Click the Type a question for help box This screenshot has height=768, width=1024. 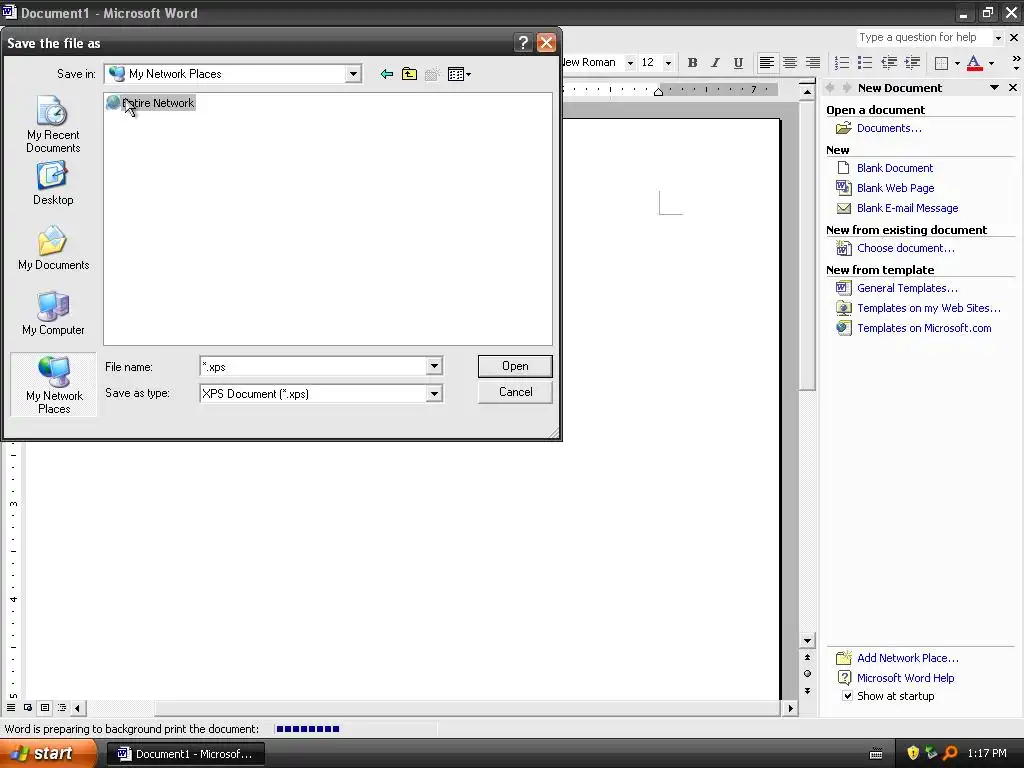coord(924,37)
